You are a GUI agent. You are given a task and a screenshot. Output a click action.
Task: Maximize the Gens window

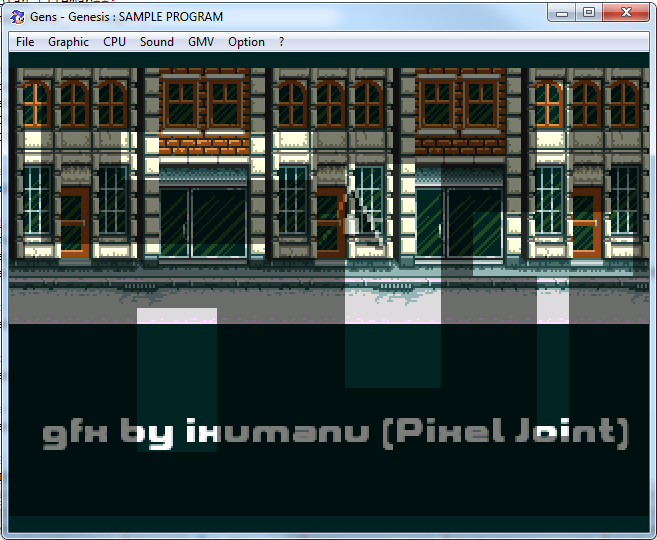(589, 13)
